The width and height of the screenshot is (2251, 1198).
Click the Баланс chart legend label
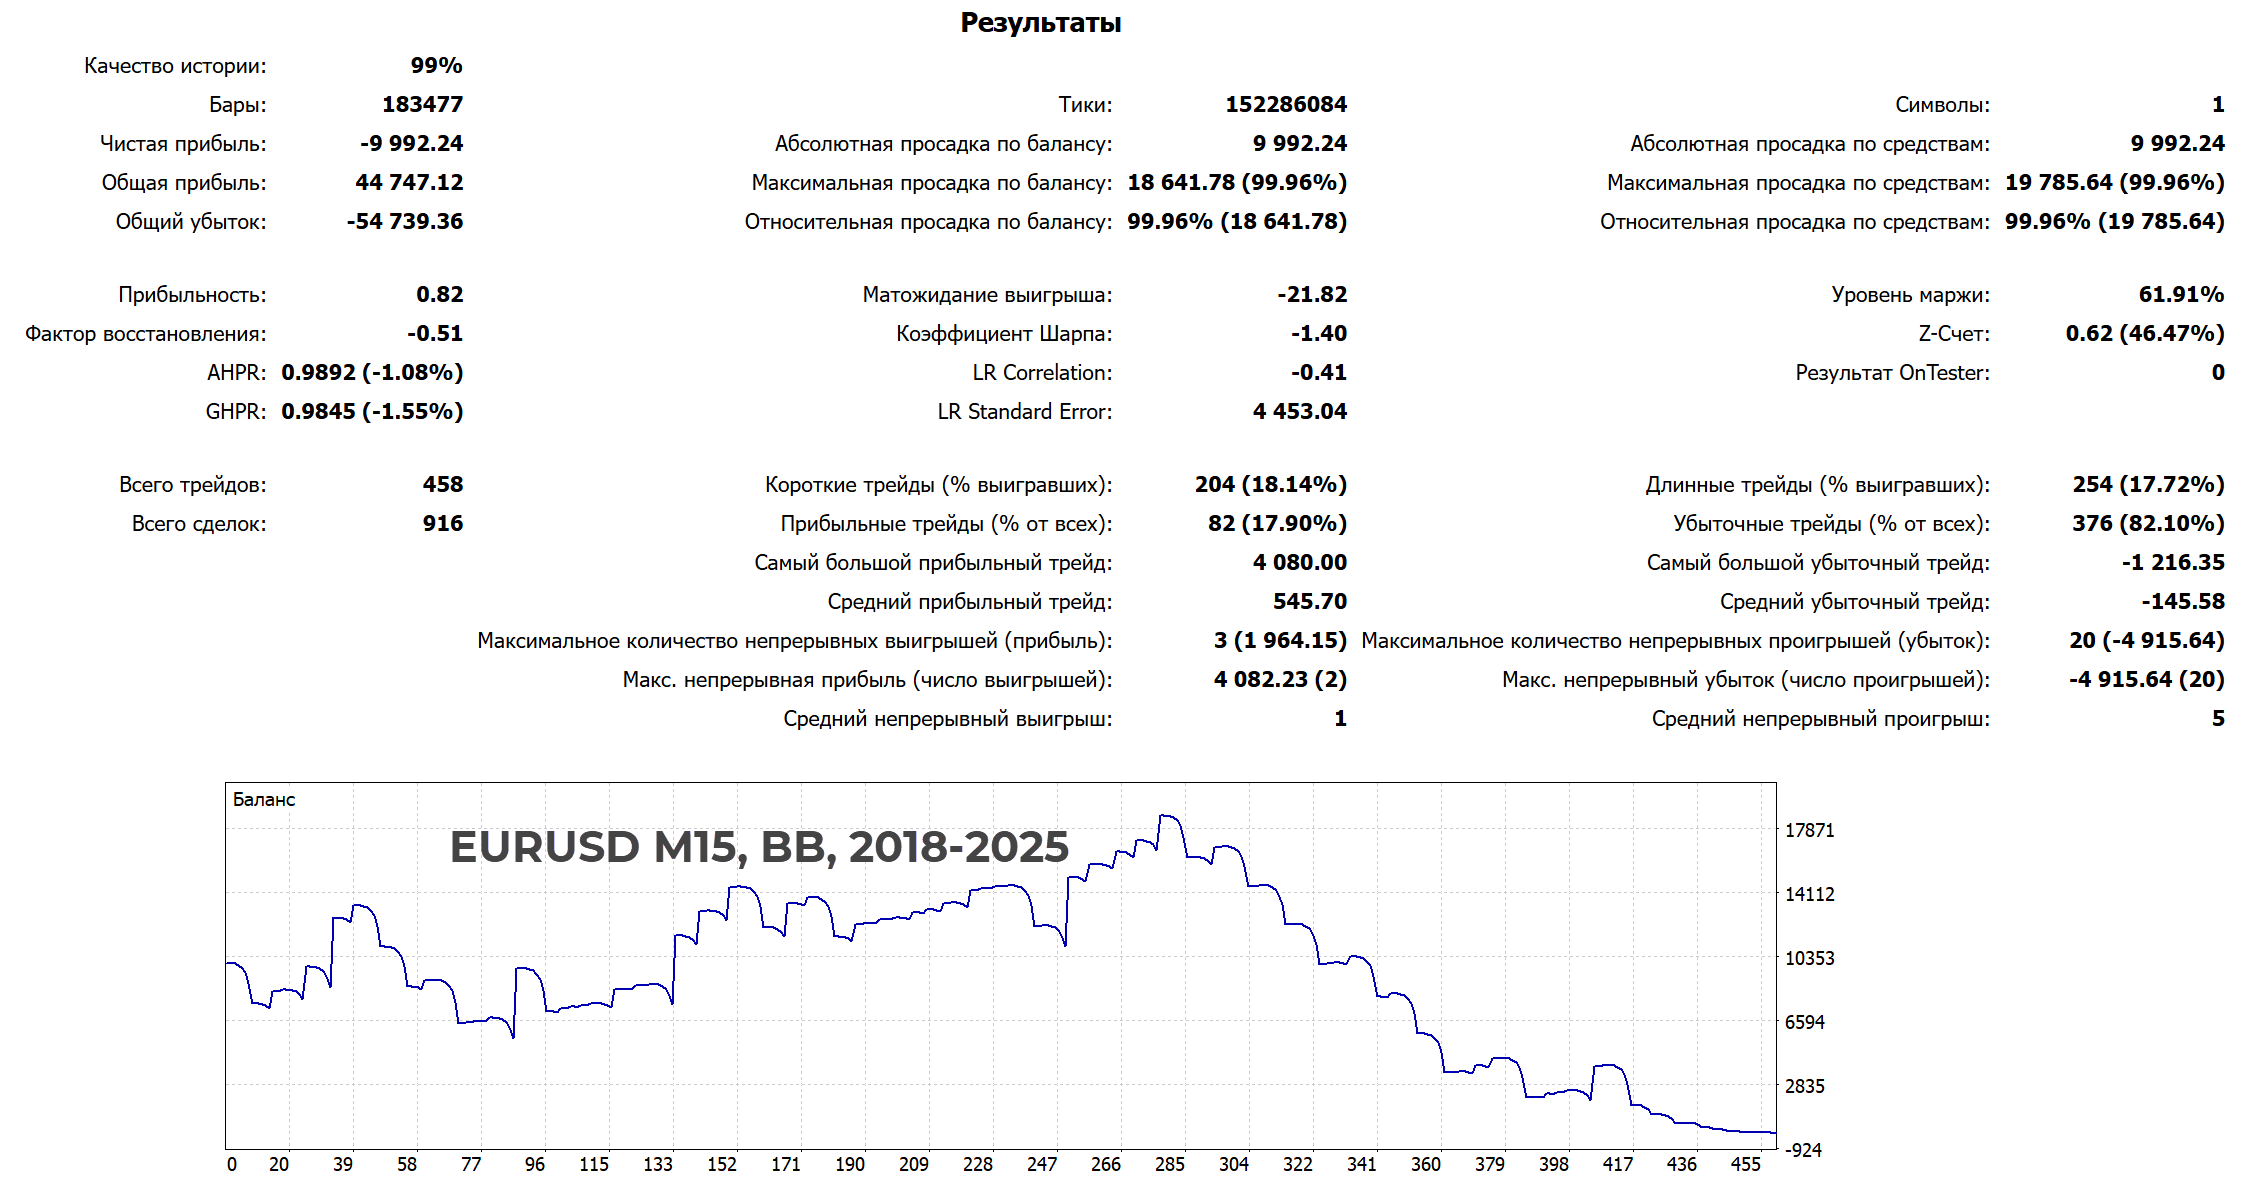[x=263, y=799]
